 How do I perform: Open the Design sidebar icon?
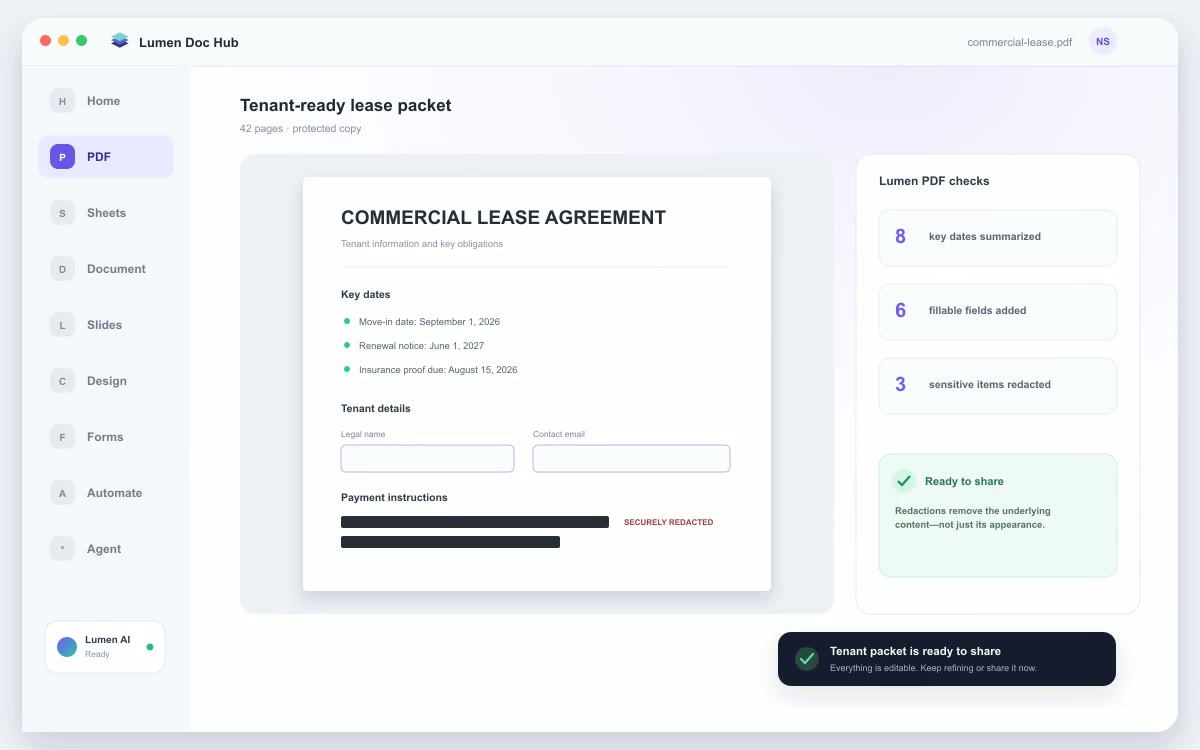click(x=62, y=381)
